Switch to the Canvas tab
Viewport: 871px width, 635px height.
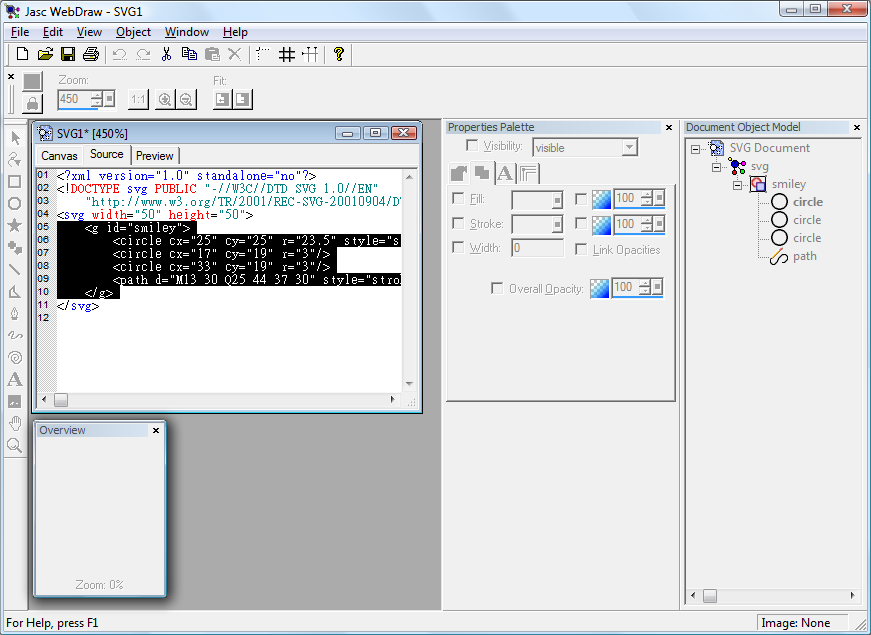pyautogui.click(x=59, y=156)
